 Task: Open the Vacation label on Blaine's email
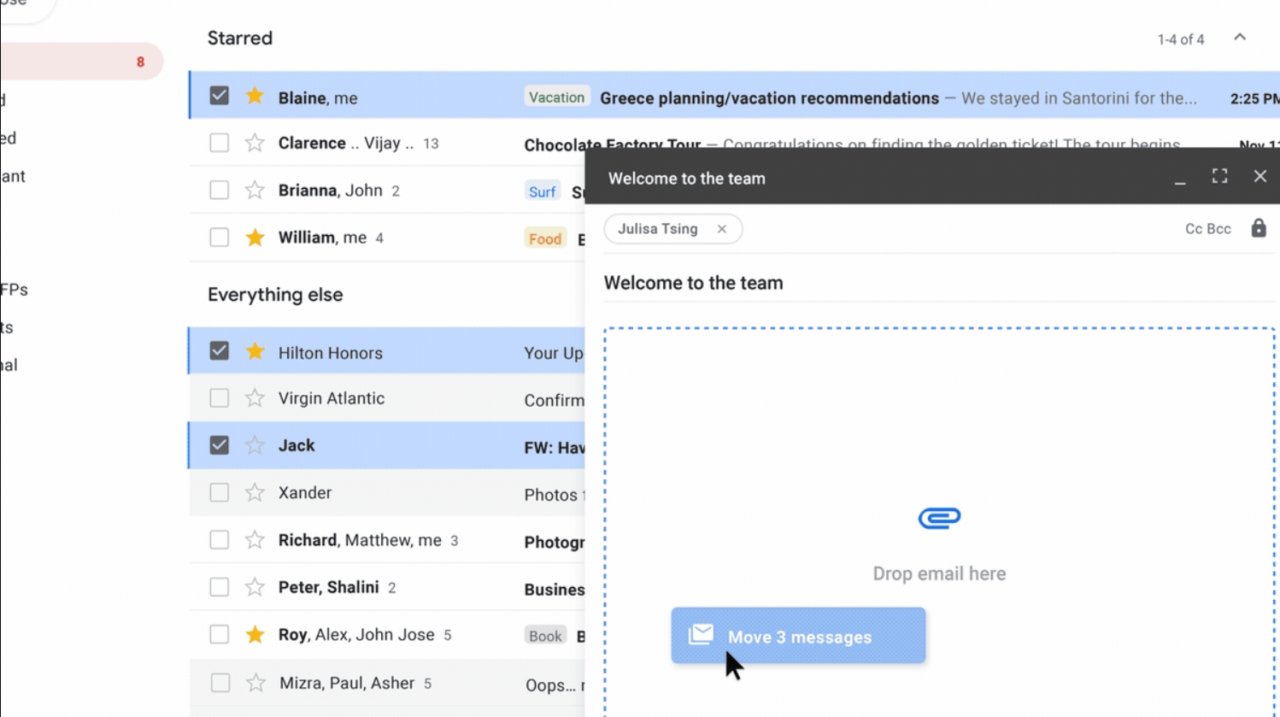click(x=556, y=97)
